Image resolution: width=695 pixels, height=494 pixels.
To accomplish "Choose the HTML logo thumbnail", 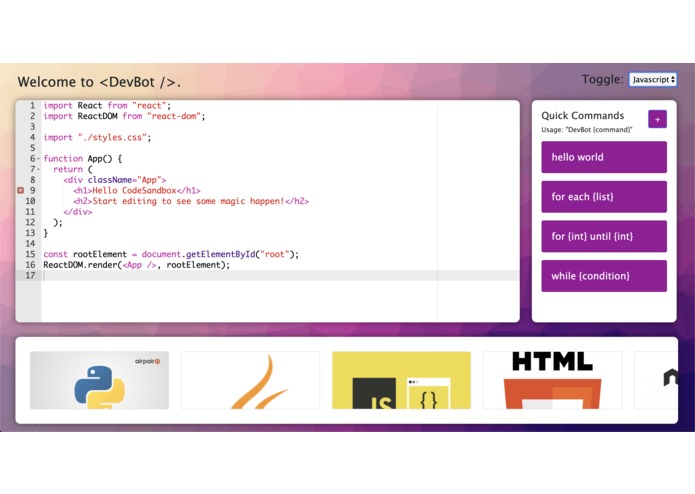I will (x=552, y=380).
